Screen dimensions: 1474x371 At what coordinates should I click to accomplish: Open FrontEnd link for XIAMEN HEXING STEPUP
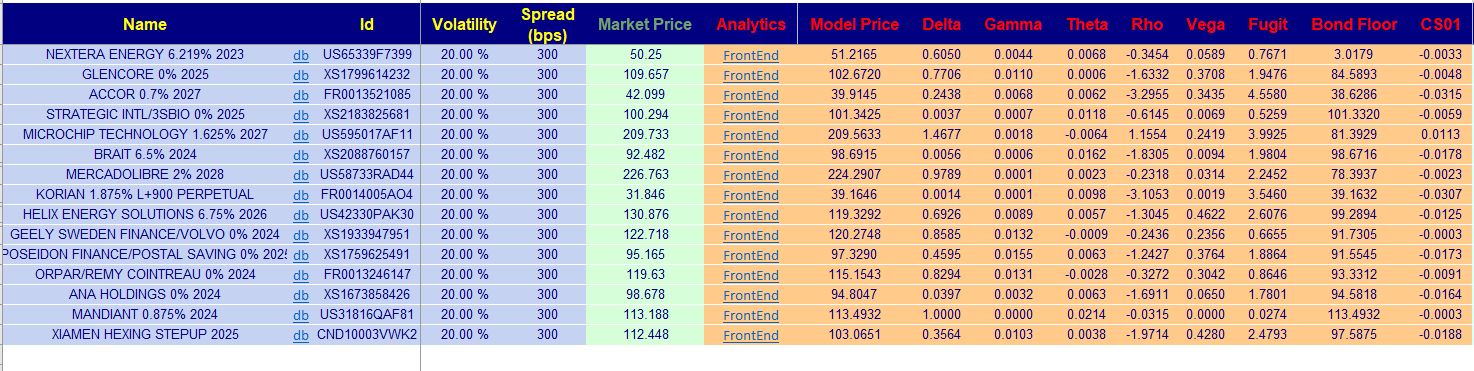(x=750, y=335)
